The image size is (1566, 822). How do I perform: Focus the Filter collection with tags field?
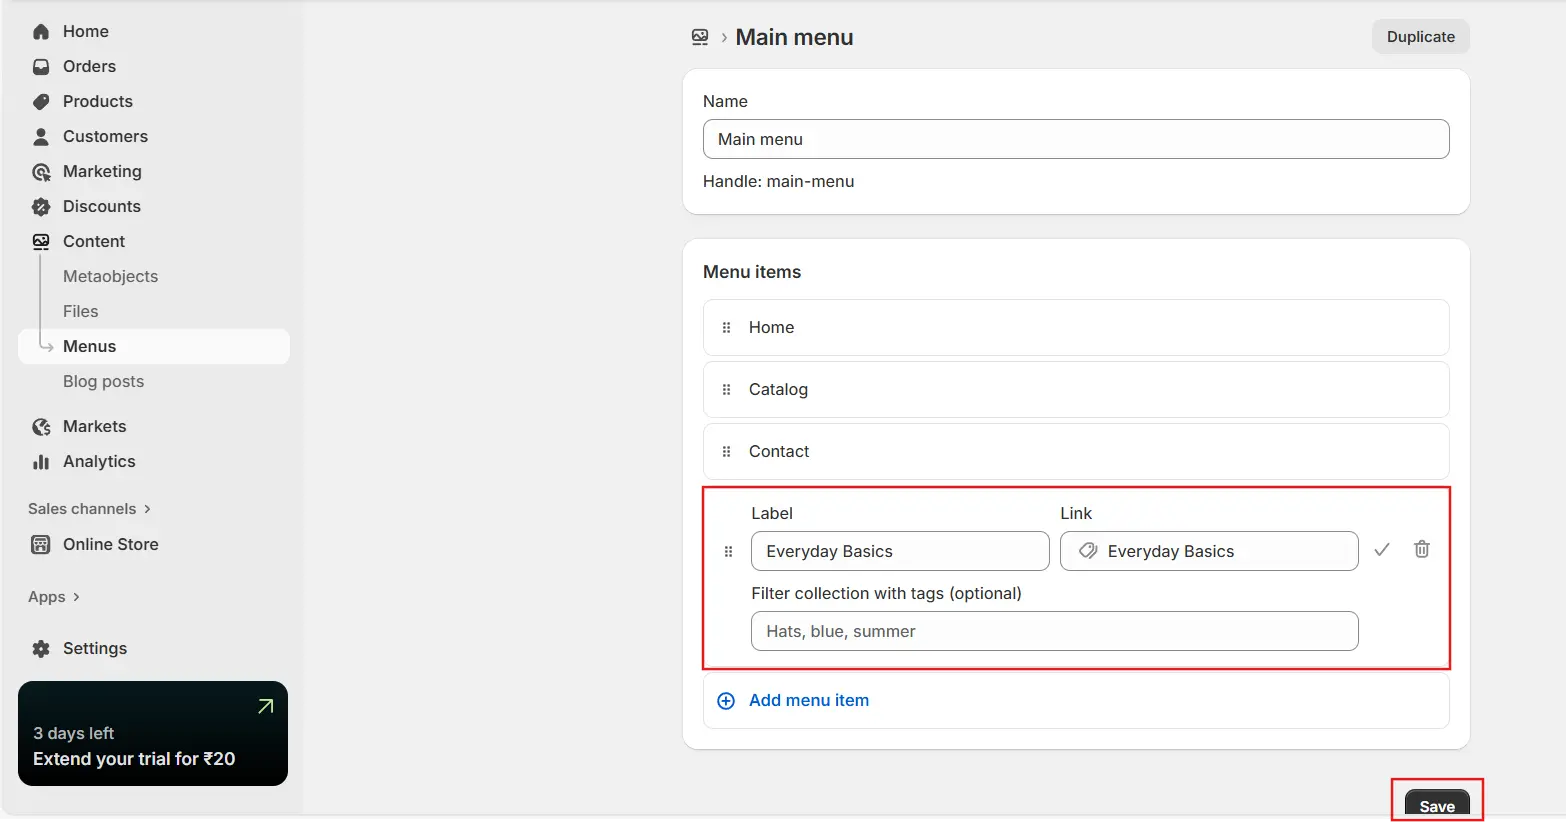1054,631
